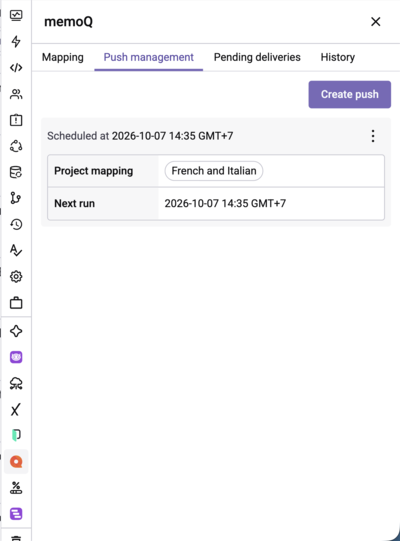Open the green bracket app icon

click(x=16, y=435)
